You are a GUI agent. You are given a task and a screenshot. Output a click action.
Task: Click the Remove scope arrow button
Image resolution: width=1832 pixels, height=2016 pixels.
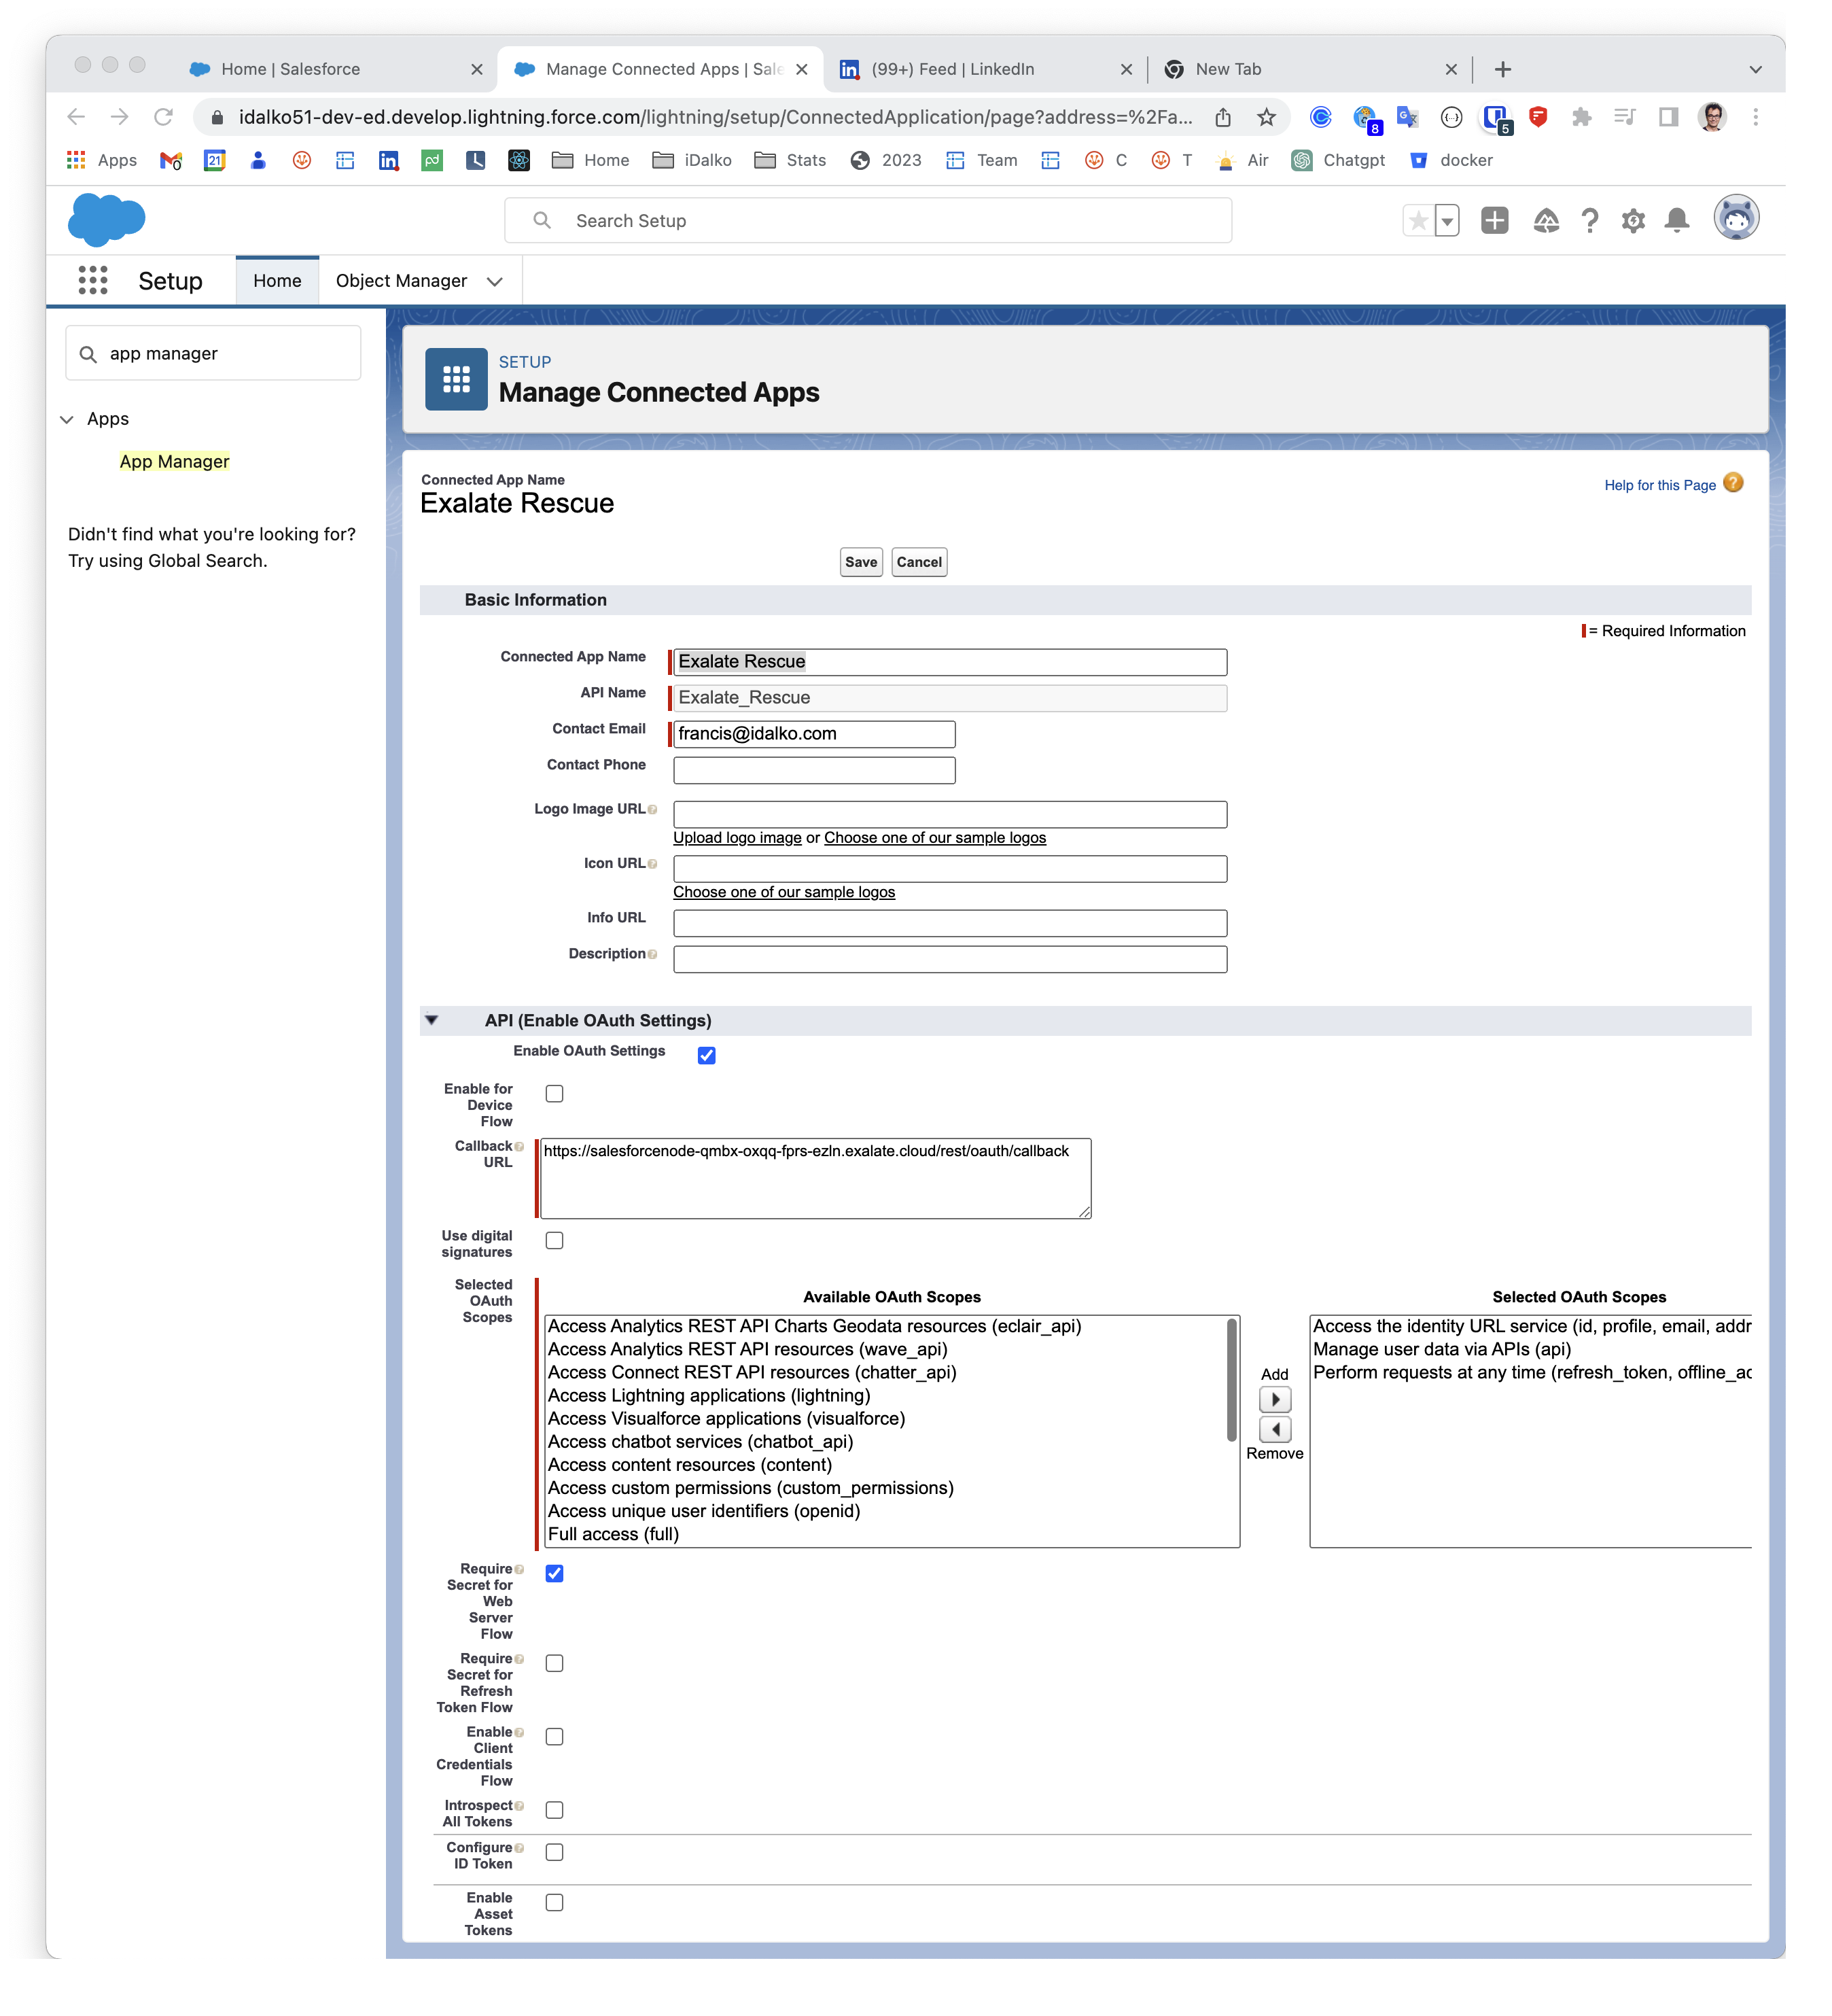1275,1429
